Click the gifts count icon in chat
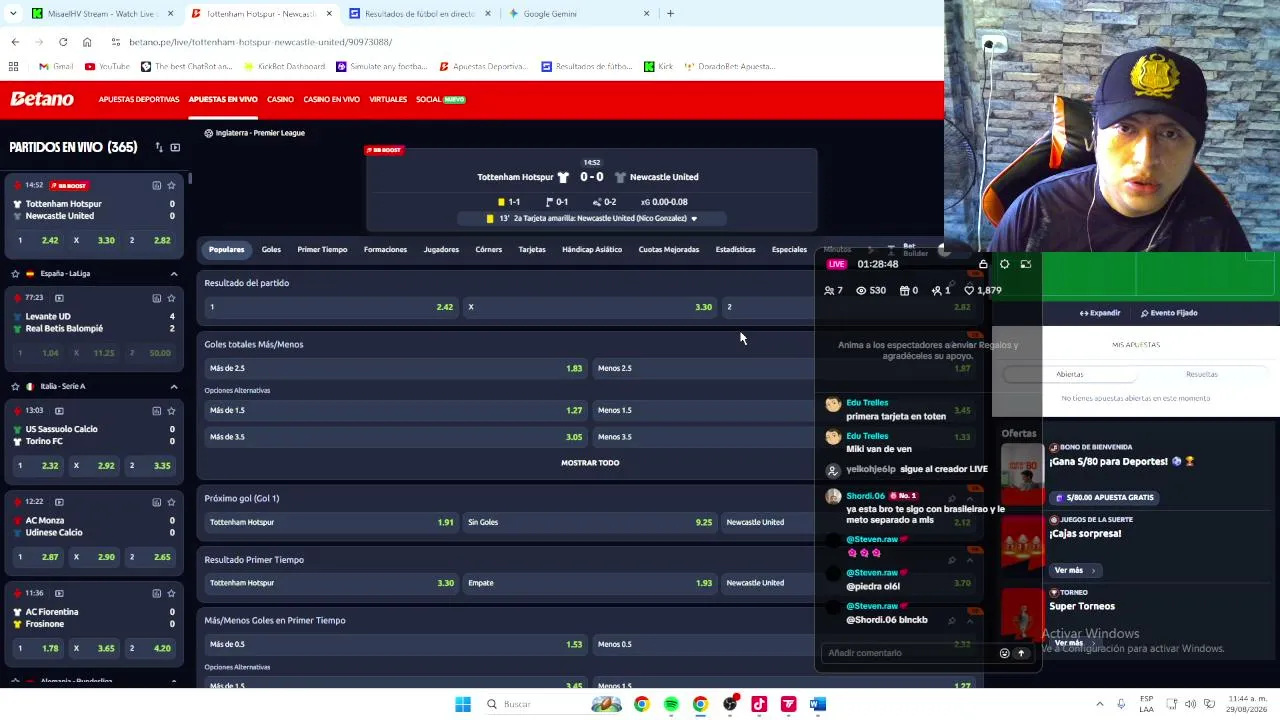 [904, 290]
